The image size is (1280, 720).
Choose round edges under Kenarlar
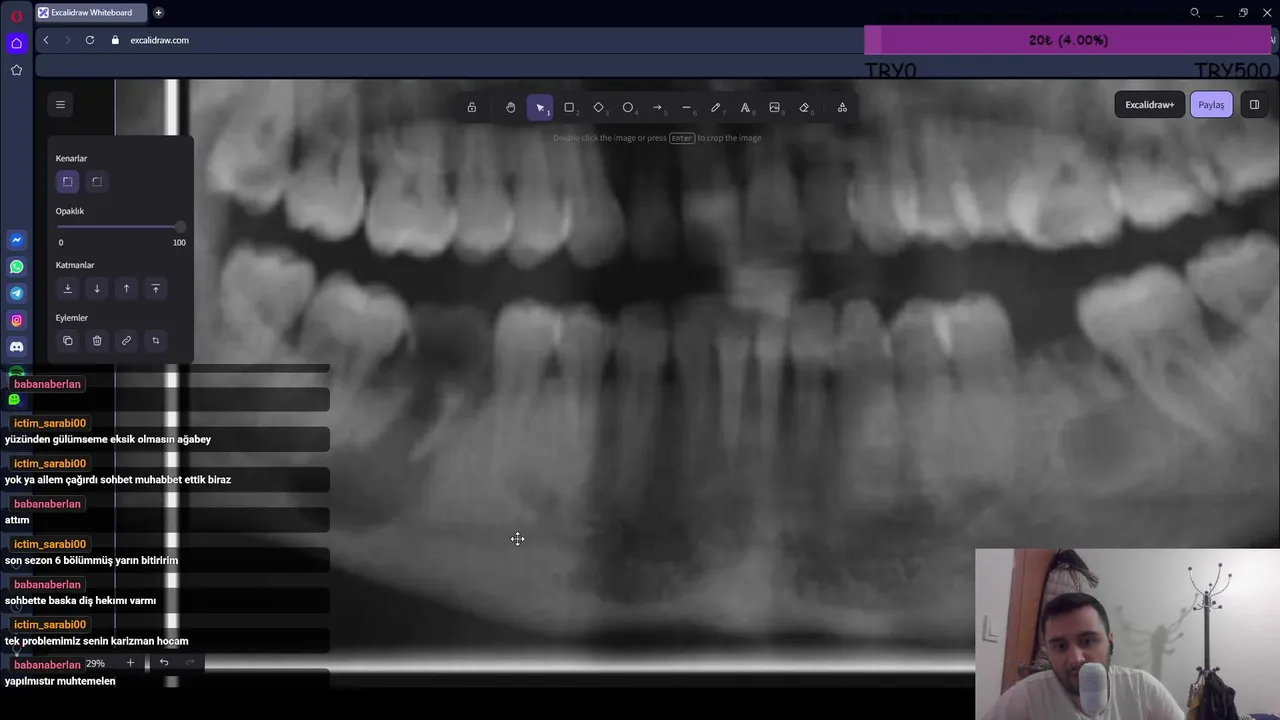pyautogui.click(x=97, y=181)
